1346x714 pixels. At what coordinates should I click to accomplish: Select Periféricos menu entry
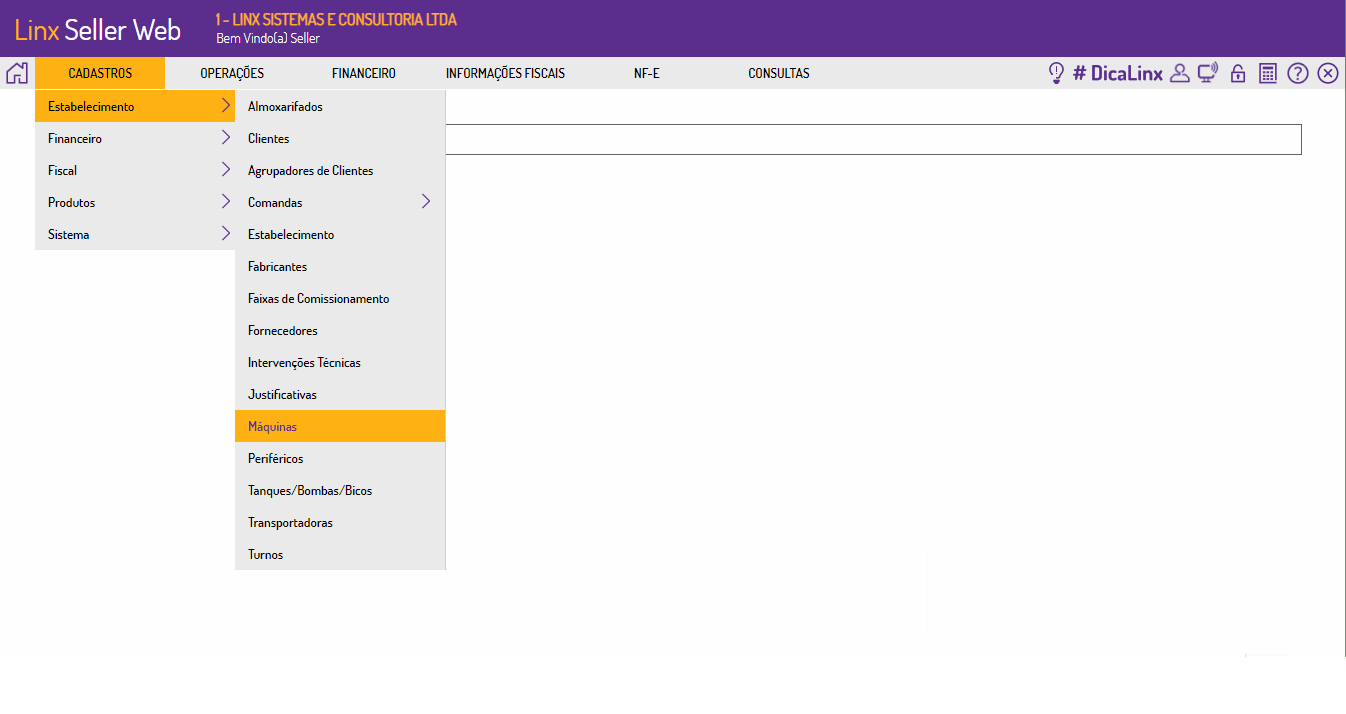[x=340, y=458]
